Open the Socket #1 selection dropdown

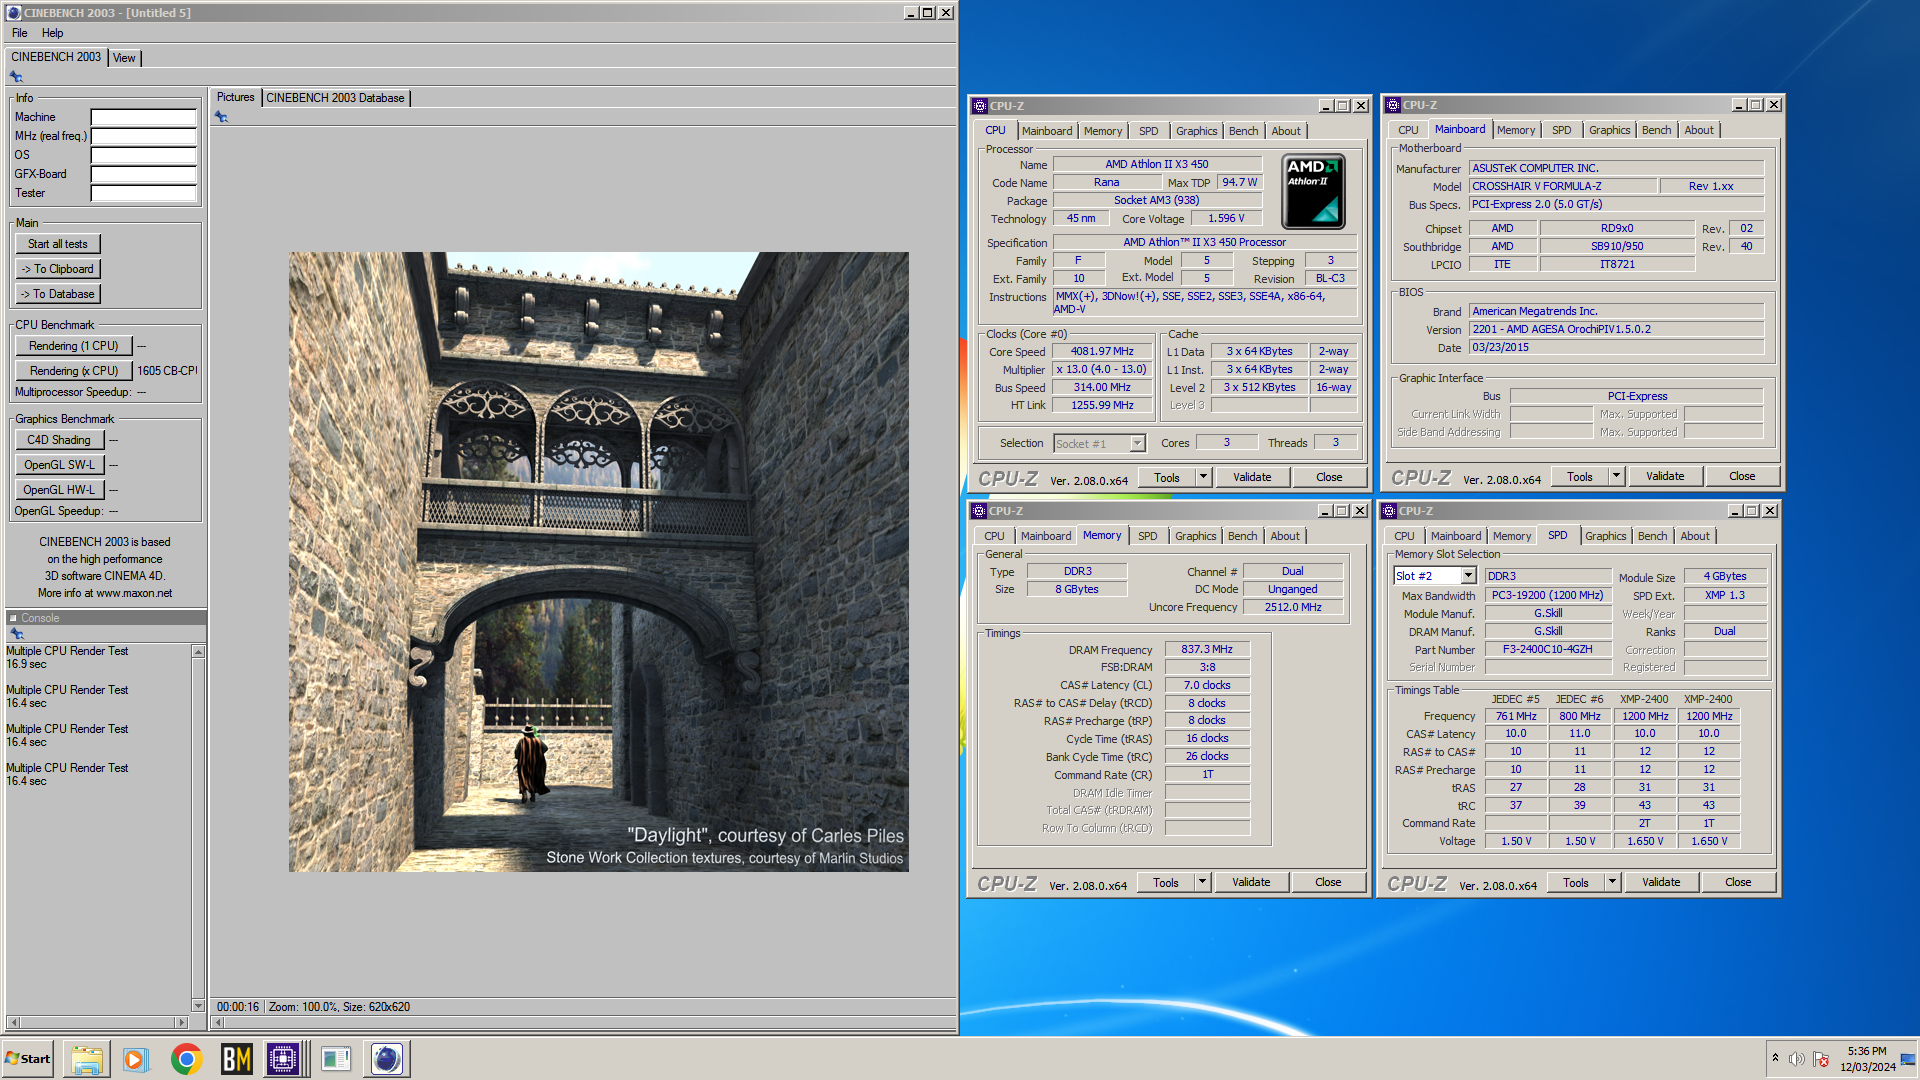(x=1137, y=444)
